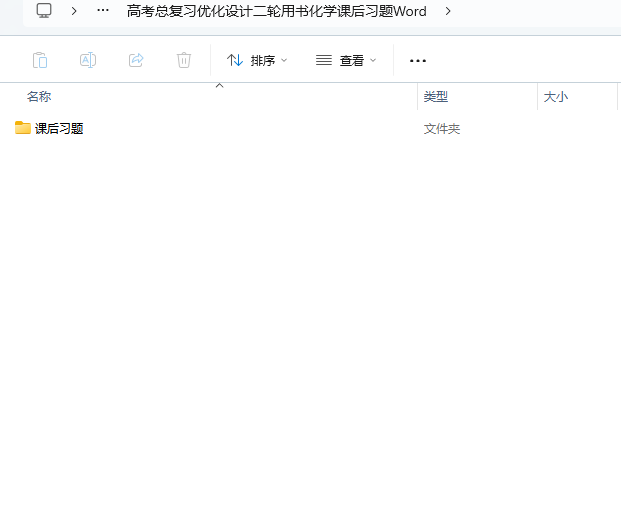621x506 pixels.
Task: Show hidden path folders via breadcrumb ellipsis
Action: point(103,11)
